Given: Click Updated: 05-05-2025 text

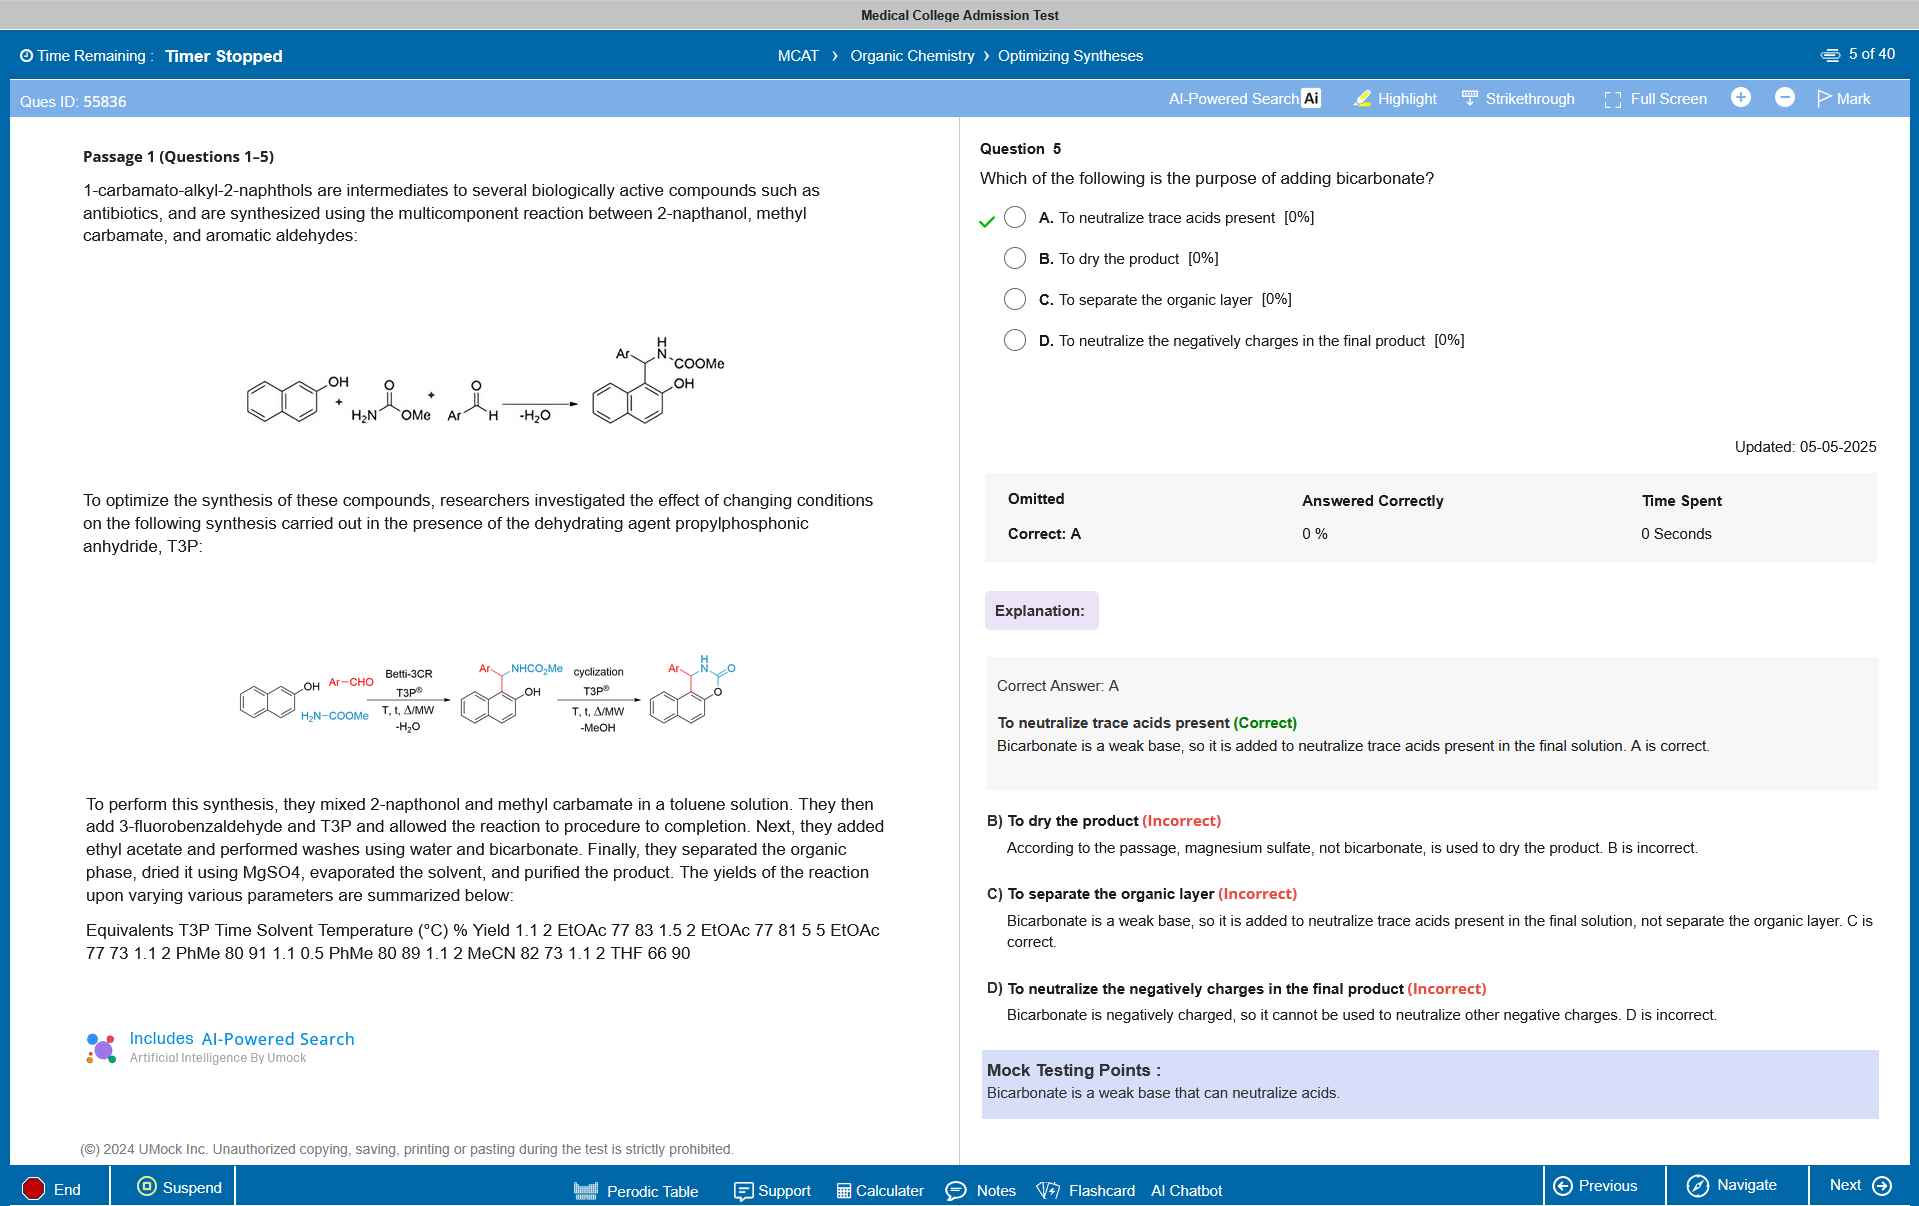Looking at the screenshot, I should click(1805, 447).
